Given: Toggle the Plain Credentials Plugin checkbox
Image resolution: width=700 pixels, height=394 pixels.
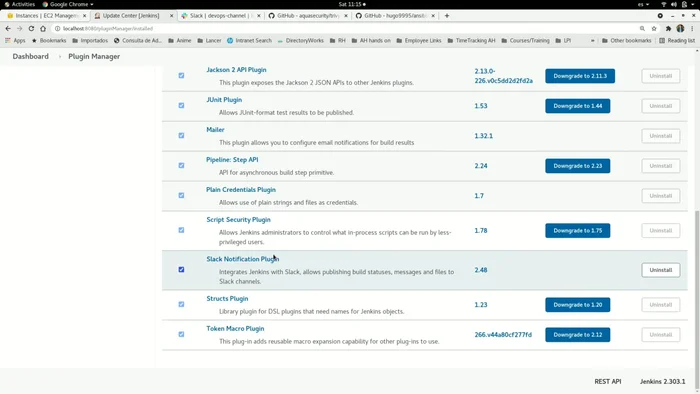Looking at the screenshot, I should (x=181, y=195).
